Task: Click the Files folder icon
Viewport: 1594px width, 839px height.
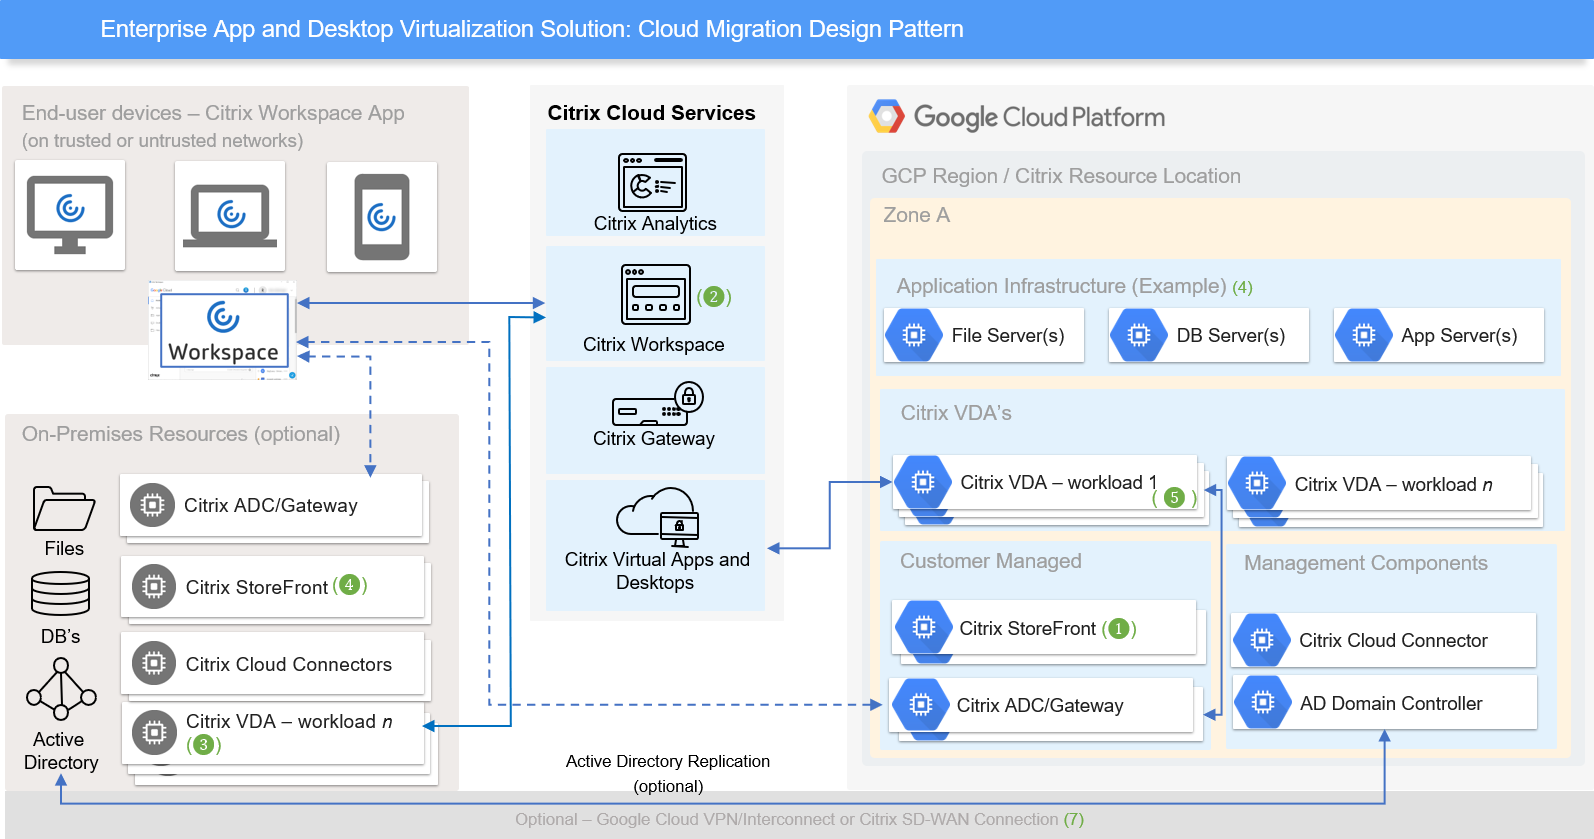Action: tap(63, 508)
